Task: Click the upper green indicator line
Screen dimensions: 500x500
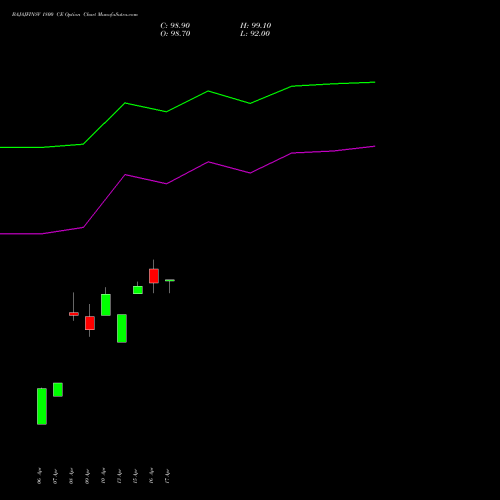Action: pos(187,101)
